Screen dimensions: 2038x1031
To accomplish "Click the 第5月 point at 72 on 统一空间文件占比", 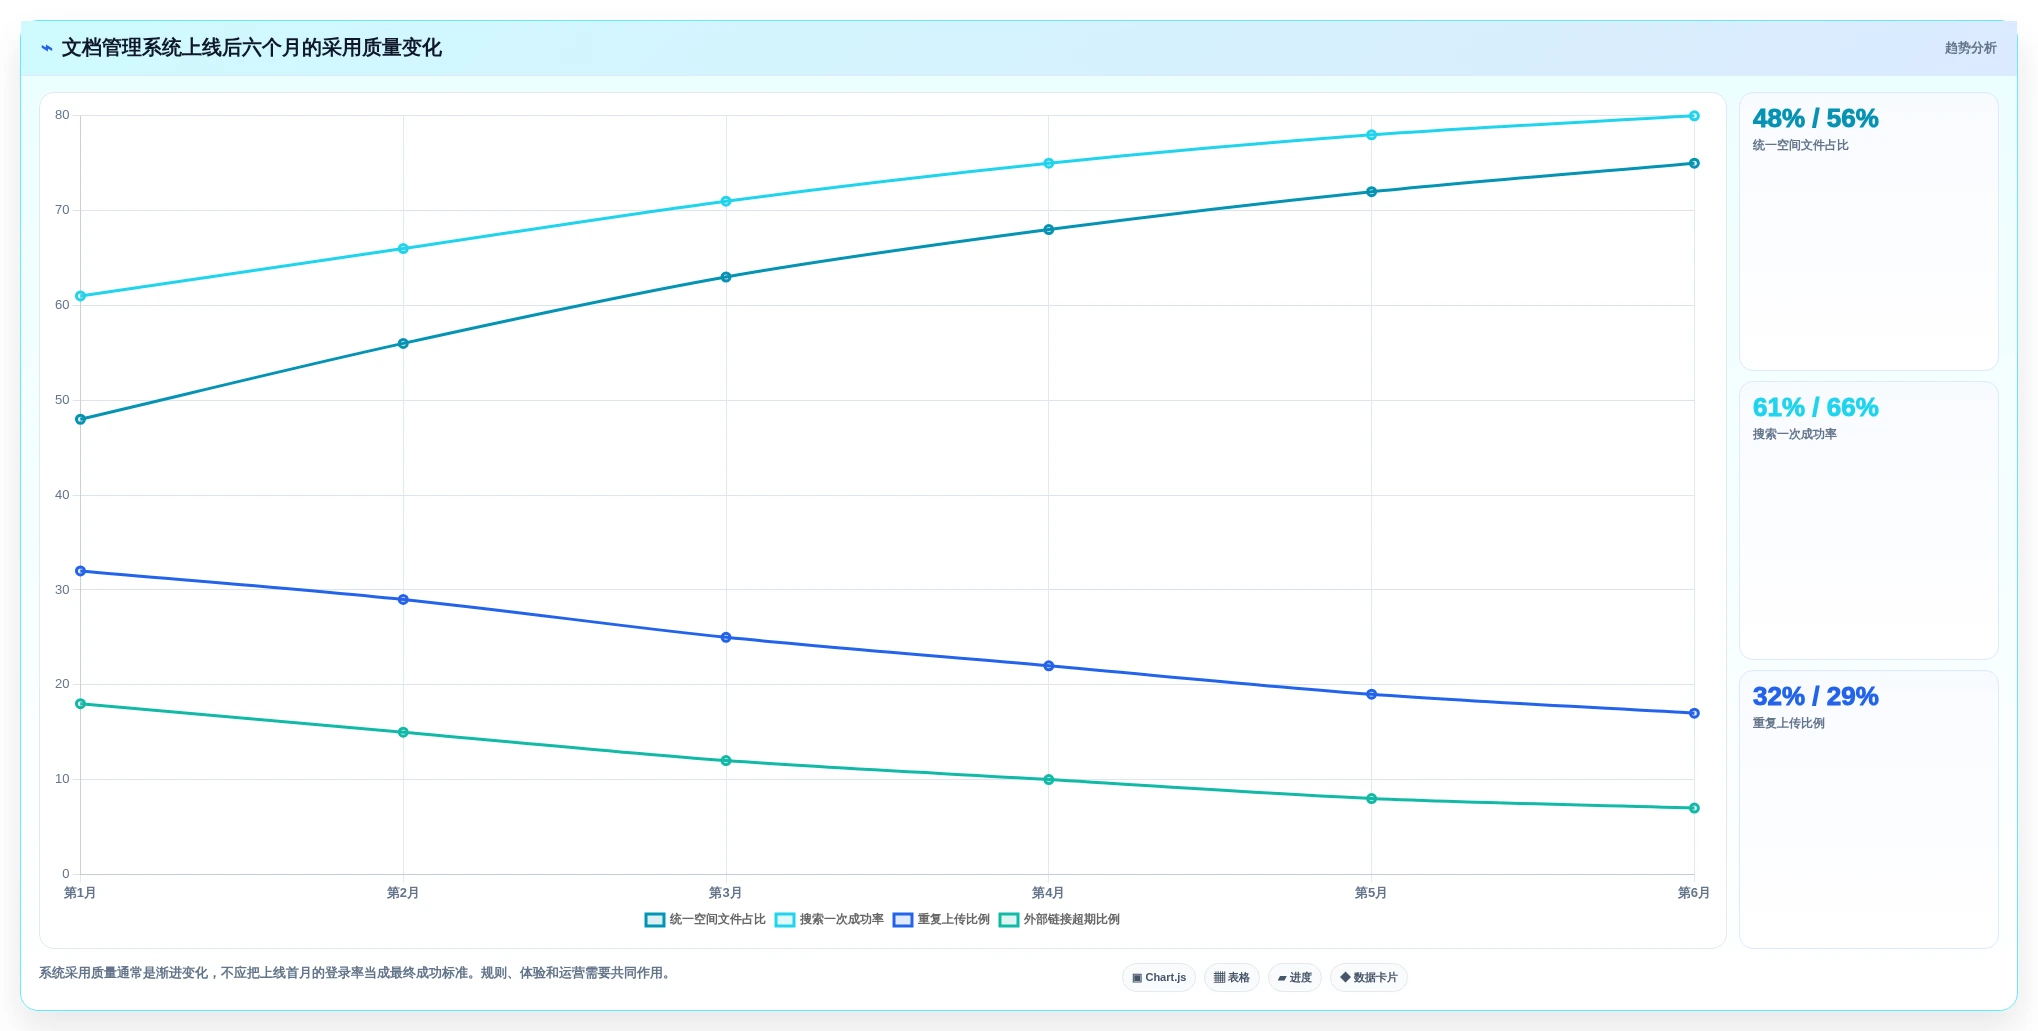I will (1371, 192).
